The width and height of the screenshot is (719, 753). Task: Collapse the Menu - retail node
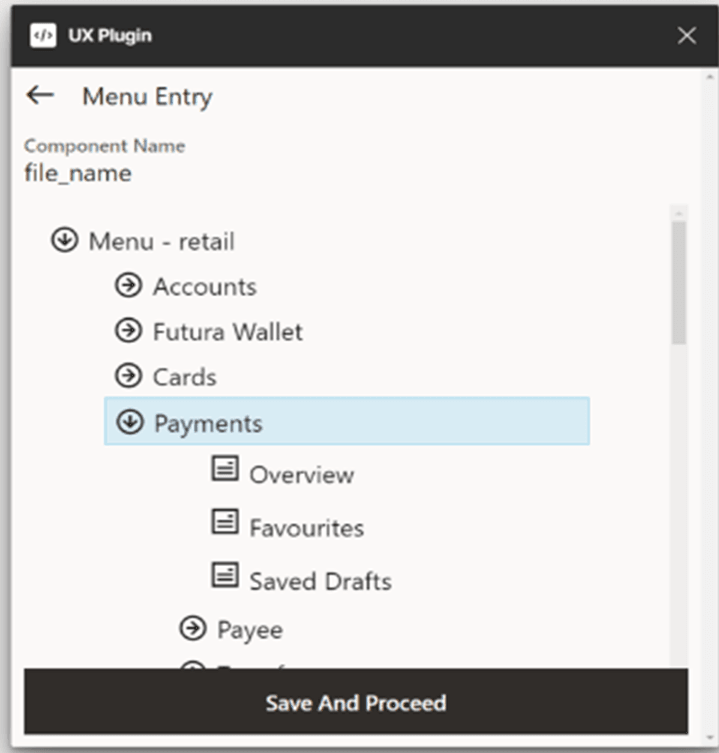64,241
